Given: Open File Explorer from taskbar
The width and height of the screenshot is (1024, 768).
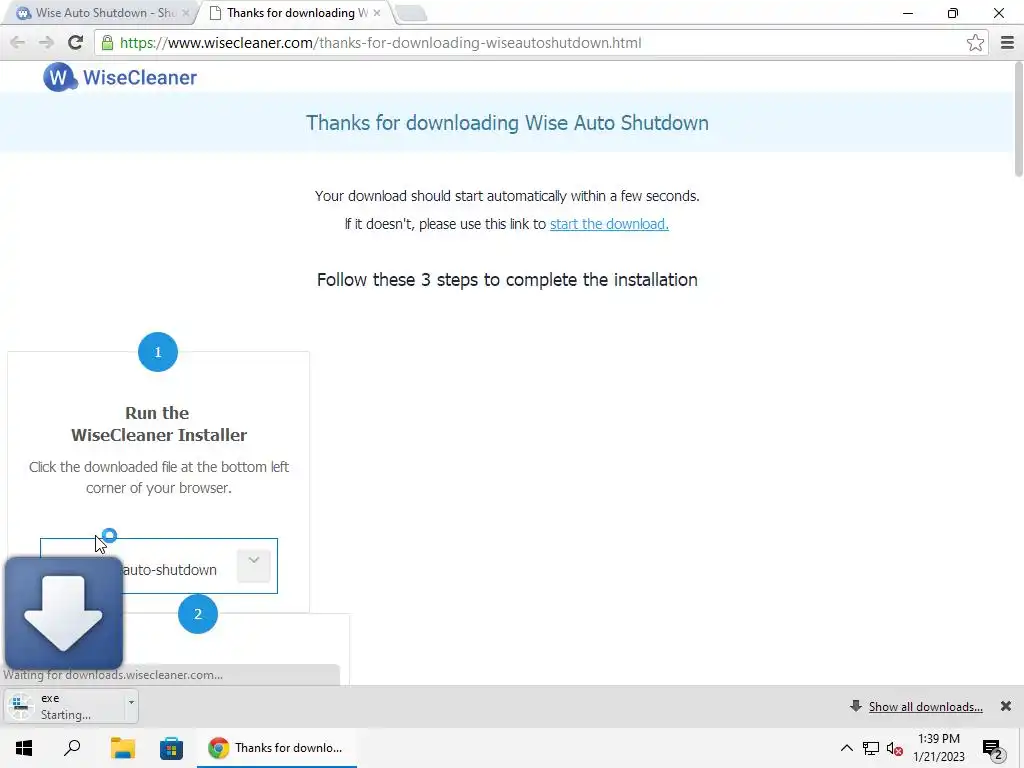Looking at the screenshot, I should (122, 748).
